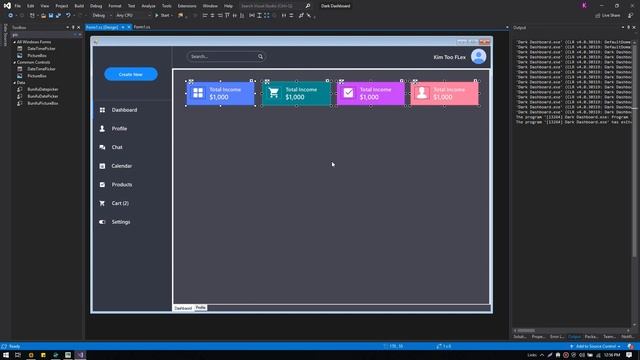Open the Debug configuration dropdown
640x360 pixels.
click(x=102, y=16)
